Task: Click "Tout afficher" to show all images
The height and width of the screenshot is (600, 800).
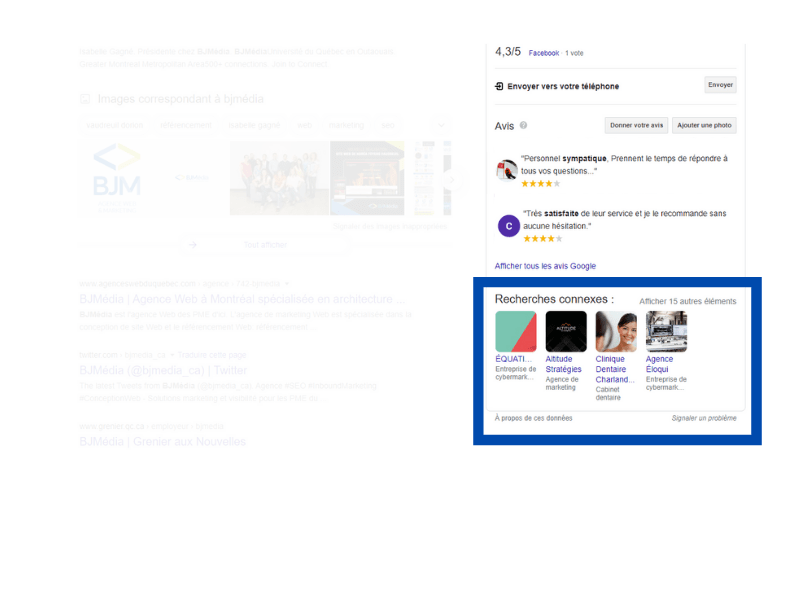Action: [x=266, y=245]
